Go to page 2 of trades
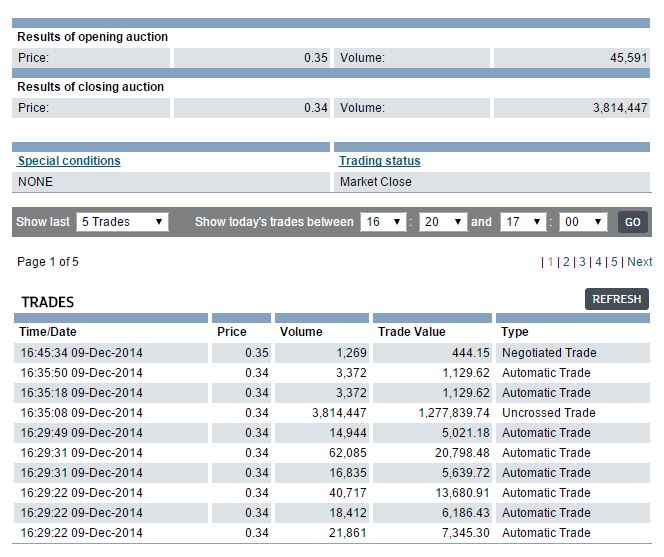 (565, 262)
